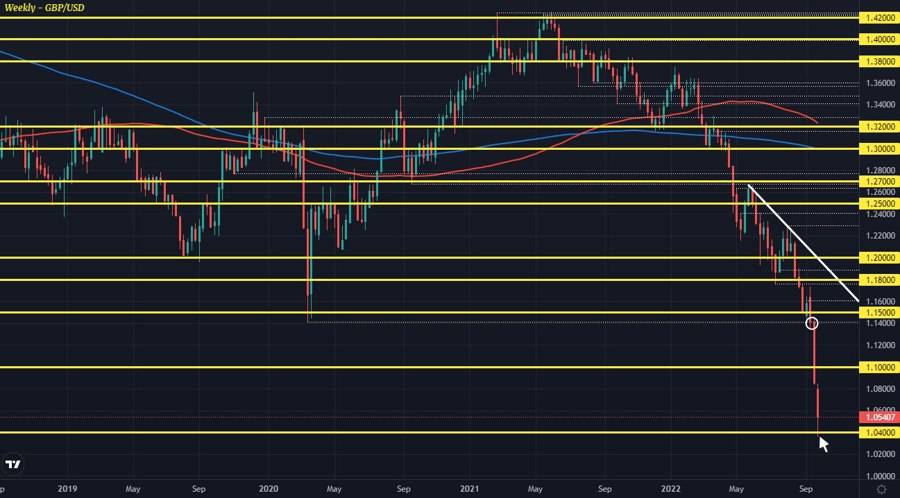
Task: Click the 1.10000 price level label
Action: 879,367
